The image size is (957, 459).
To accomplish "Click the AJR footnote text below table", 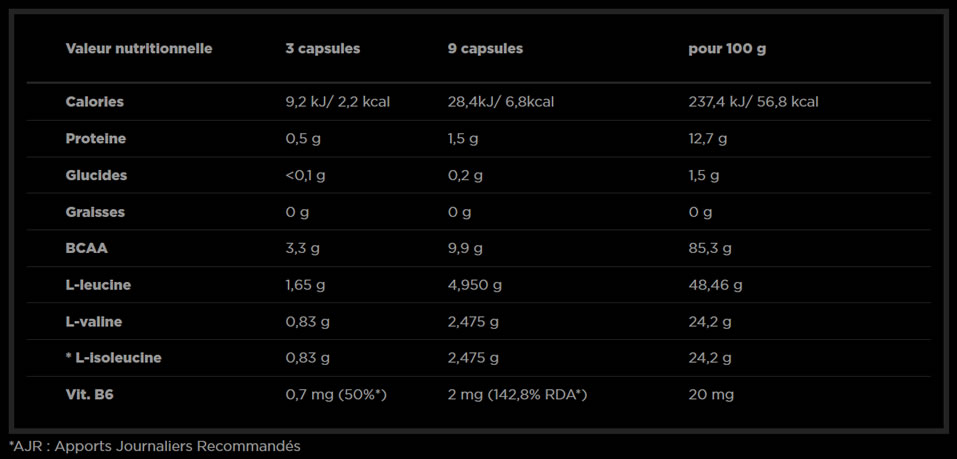I will click(155, 446).
